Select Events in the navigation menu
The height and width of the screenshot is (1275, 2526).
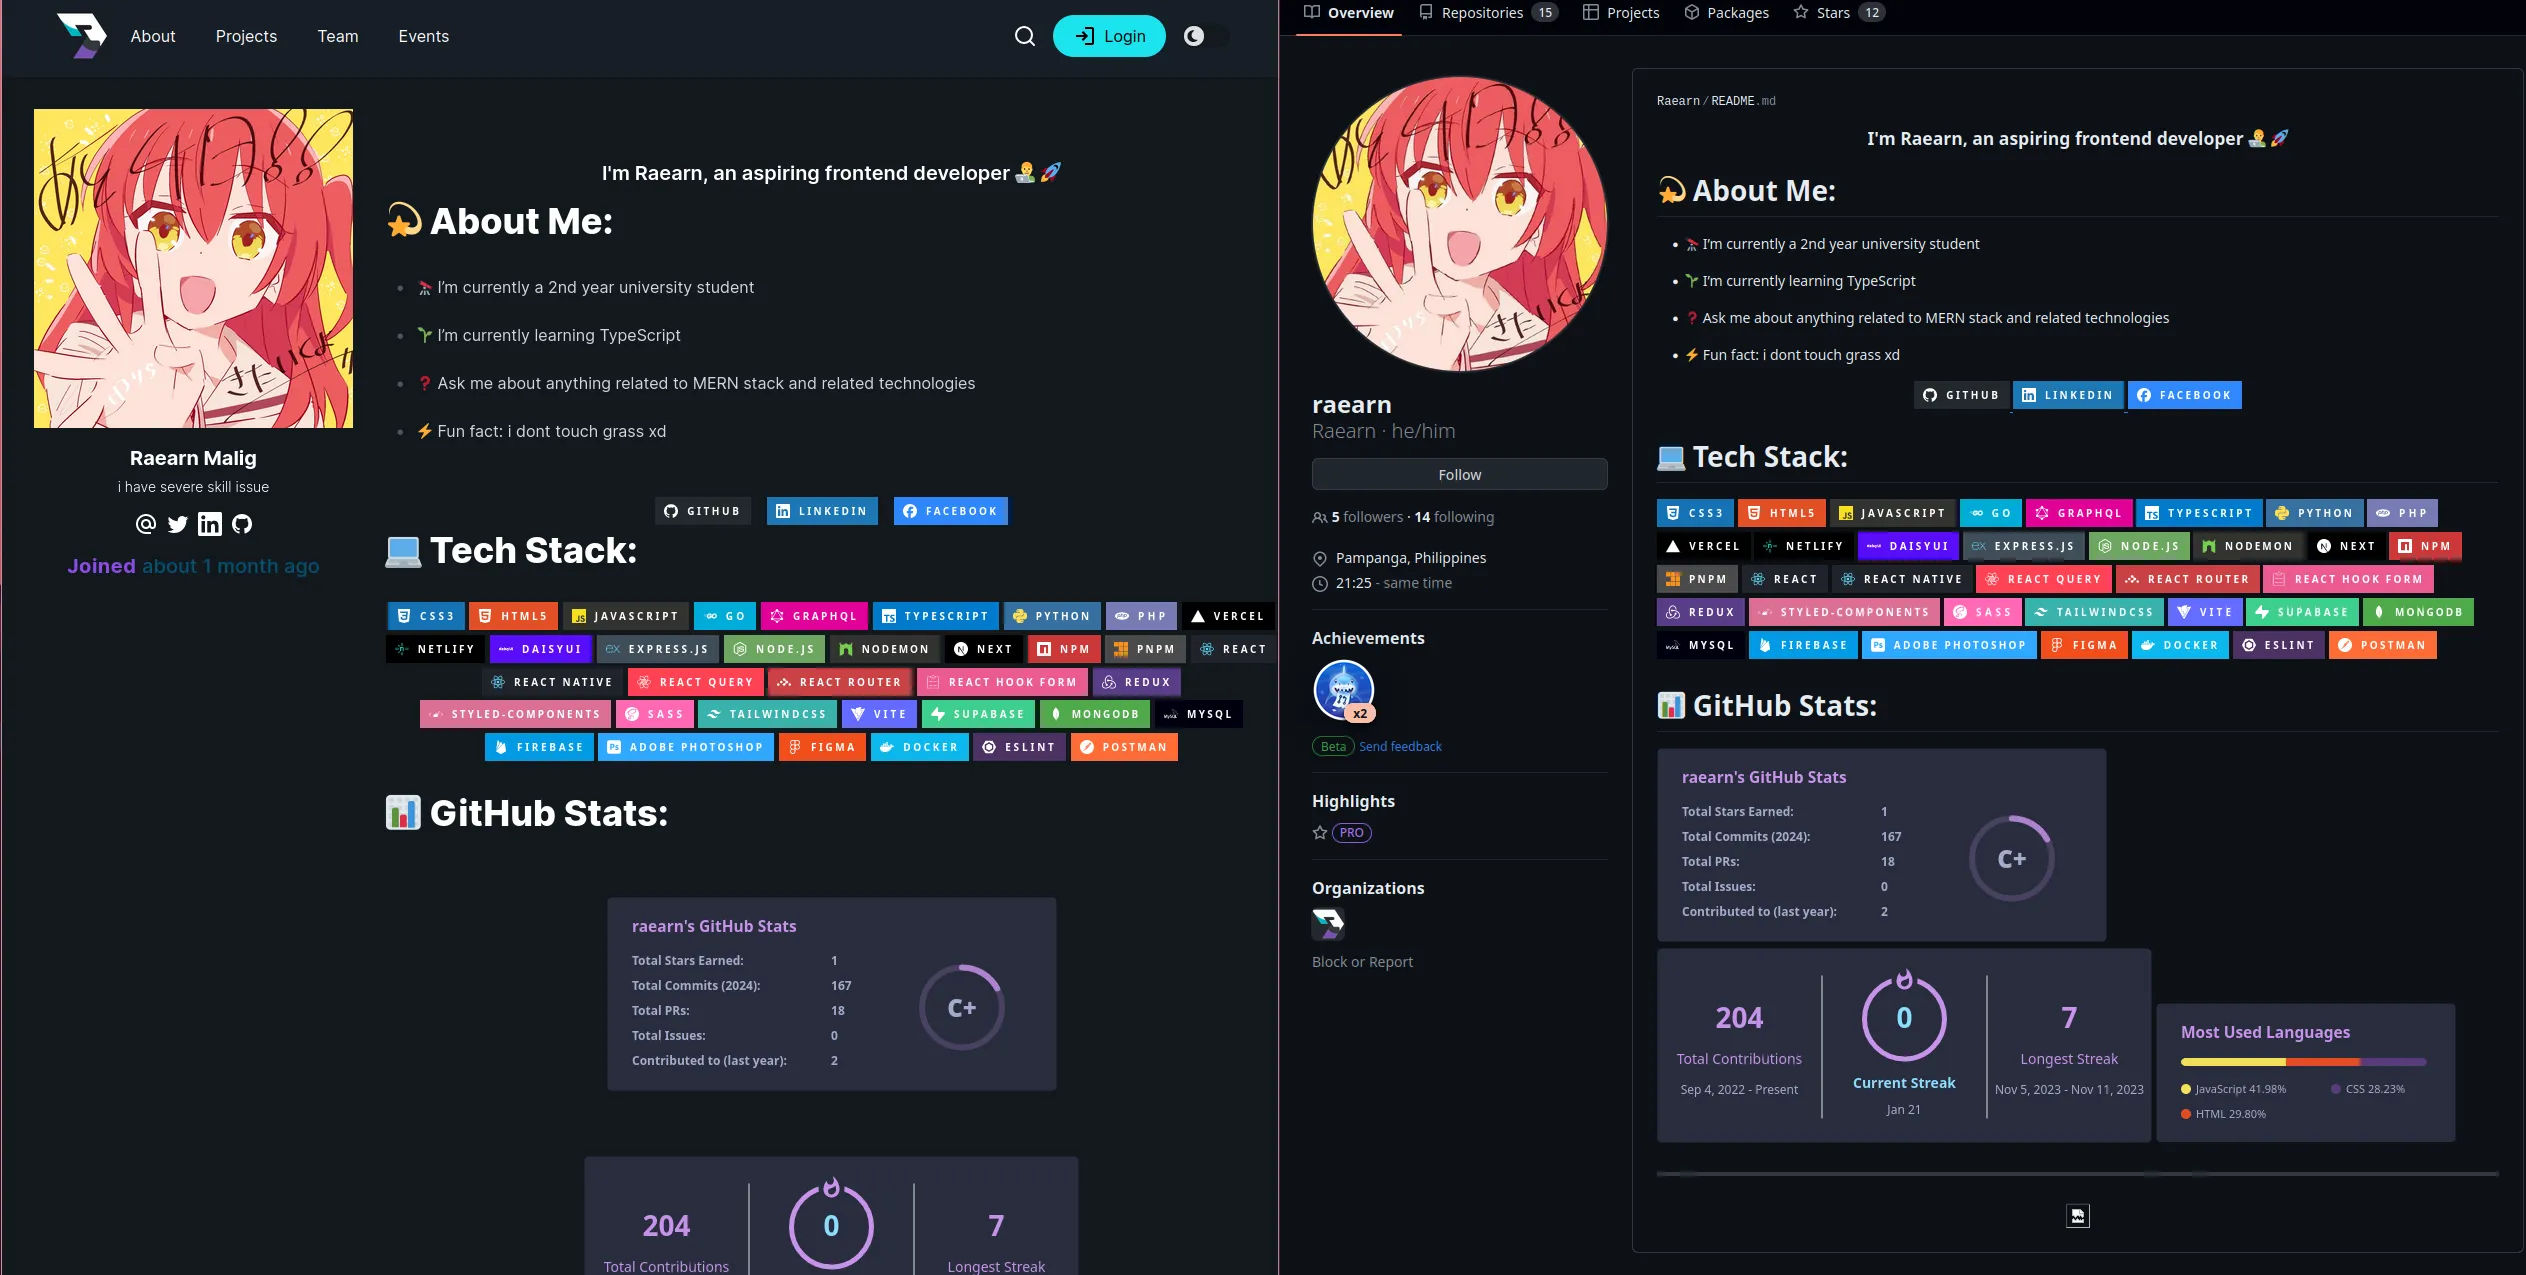tap(423, 36)
